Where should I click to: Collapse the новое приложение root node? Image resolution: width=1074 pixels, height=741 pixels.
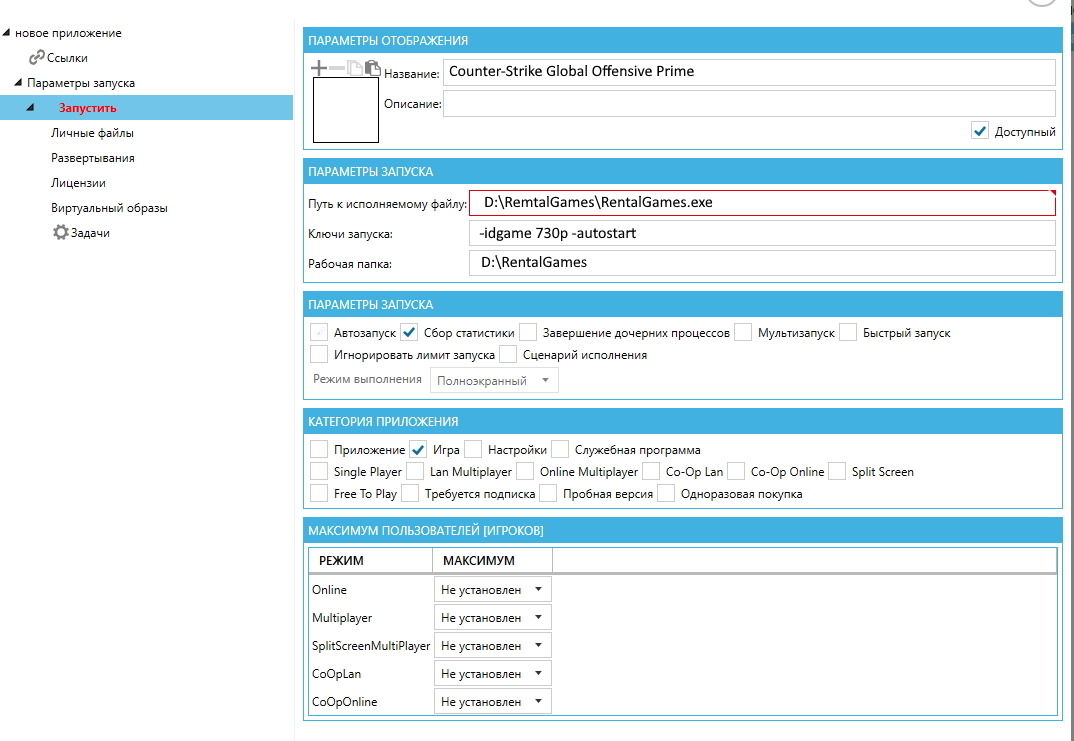[7, 33]
